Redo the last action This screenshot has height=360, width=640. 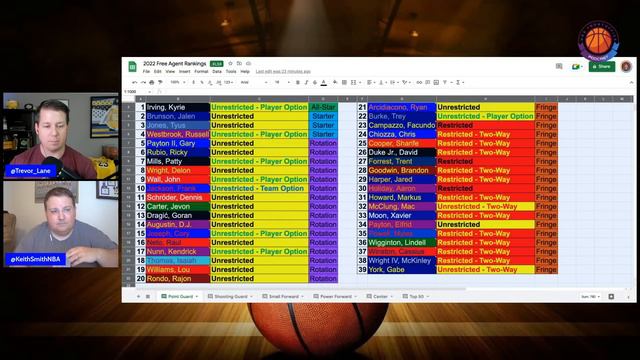point(143,82)
